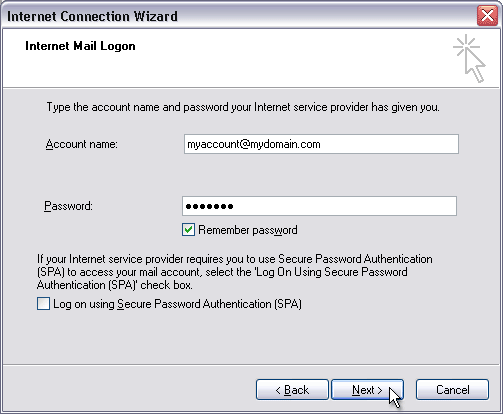Click the '(SPA) to access your mail account' line
Screen dimensions: 503x414
pyautogui.click(x=222, y=272)
